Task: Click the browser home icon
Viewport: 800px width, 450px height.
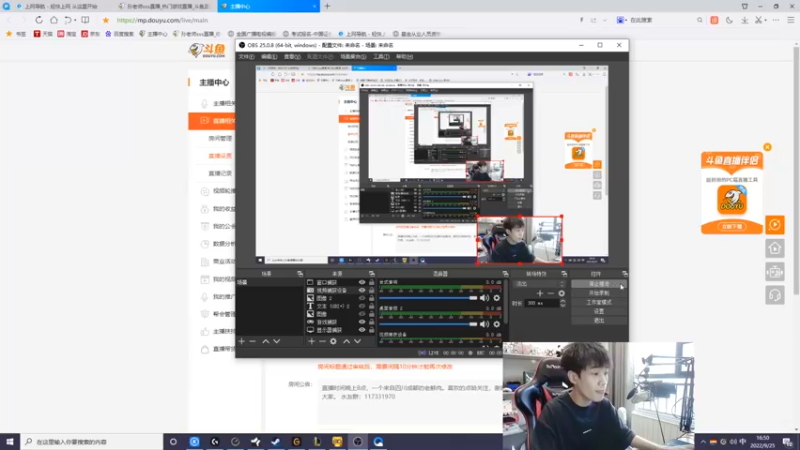Action: pyautogui.click(x=54, y=20)
